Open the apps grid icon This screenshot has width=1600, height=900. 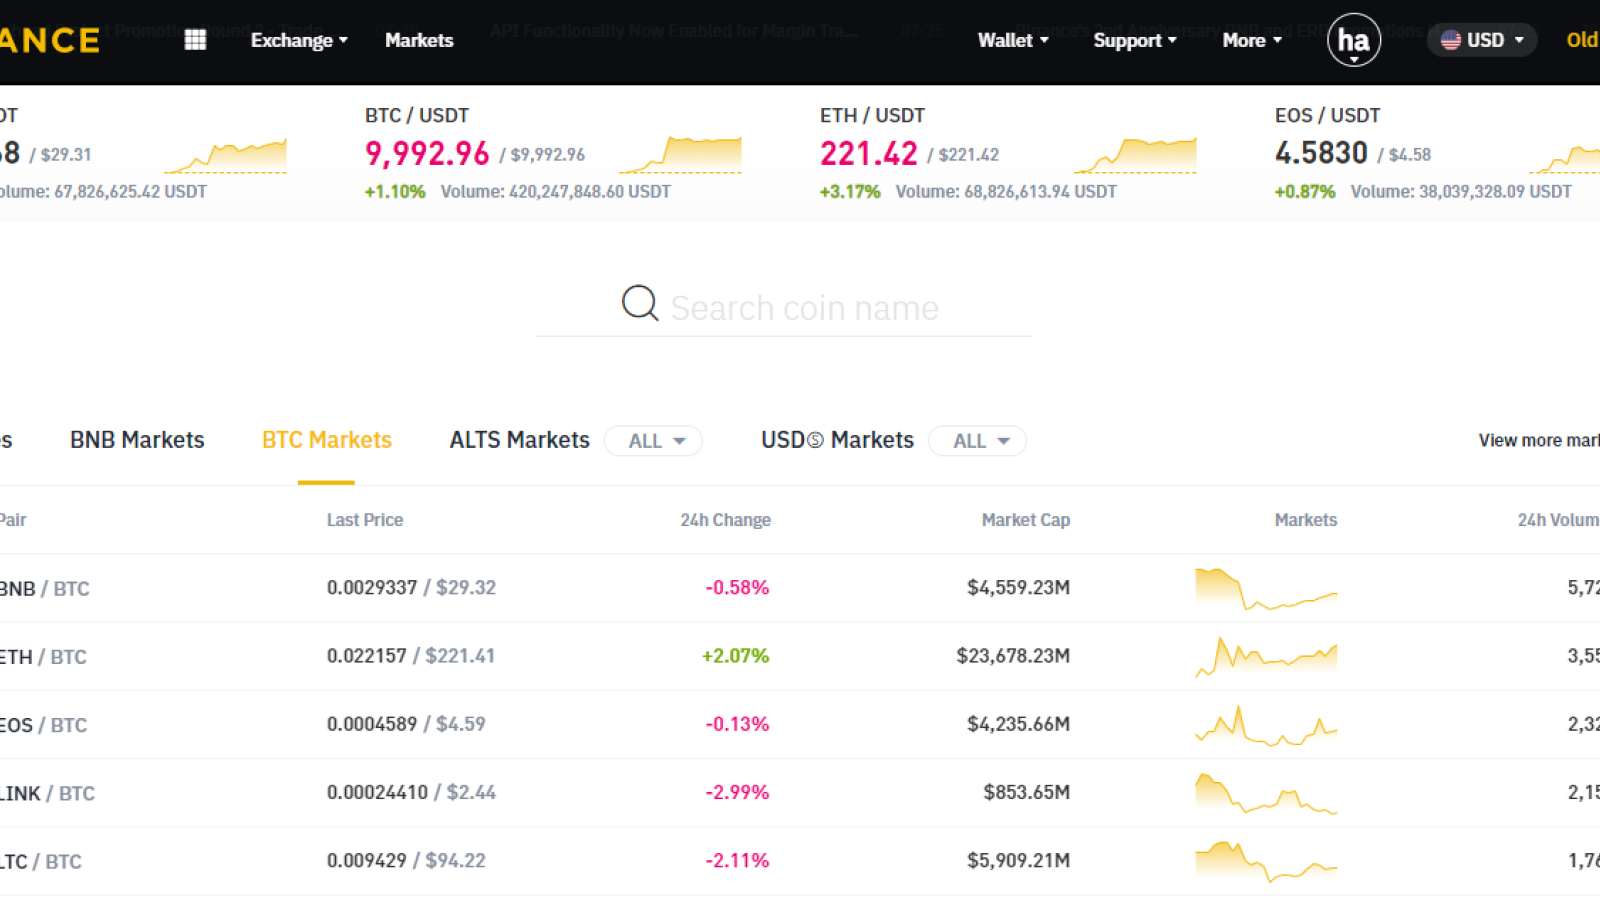pos(195,40)
